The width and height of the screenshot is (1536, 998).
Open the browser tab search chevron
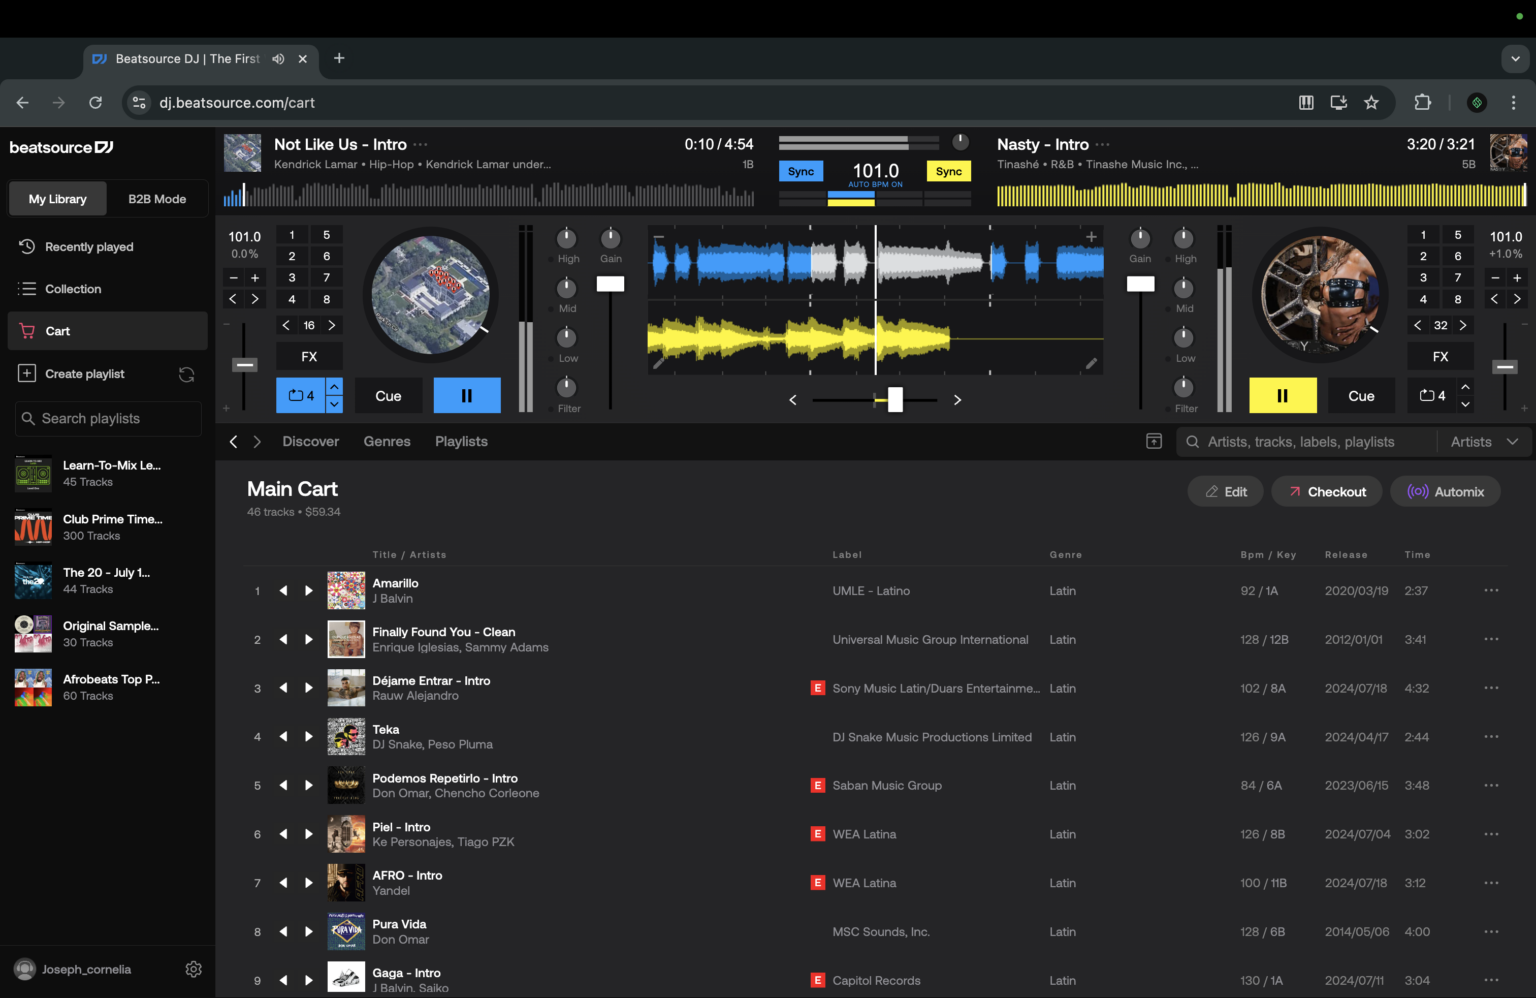(x=1515, y=59)
